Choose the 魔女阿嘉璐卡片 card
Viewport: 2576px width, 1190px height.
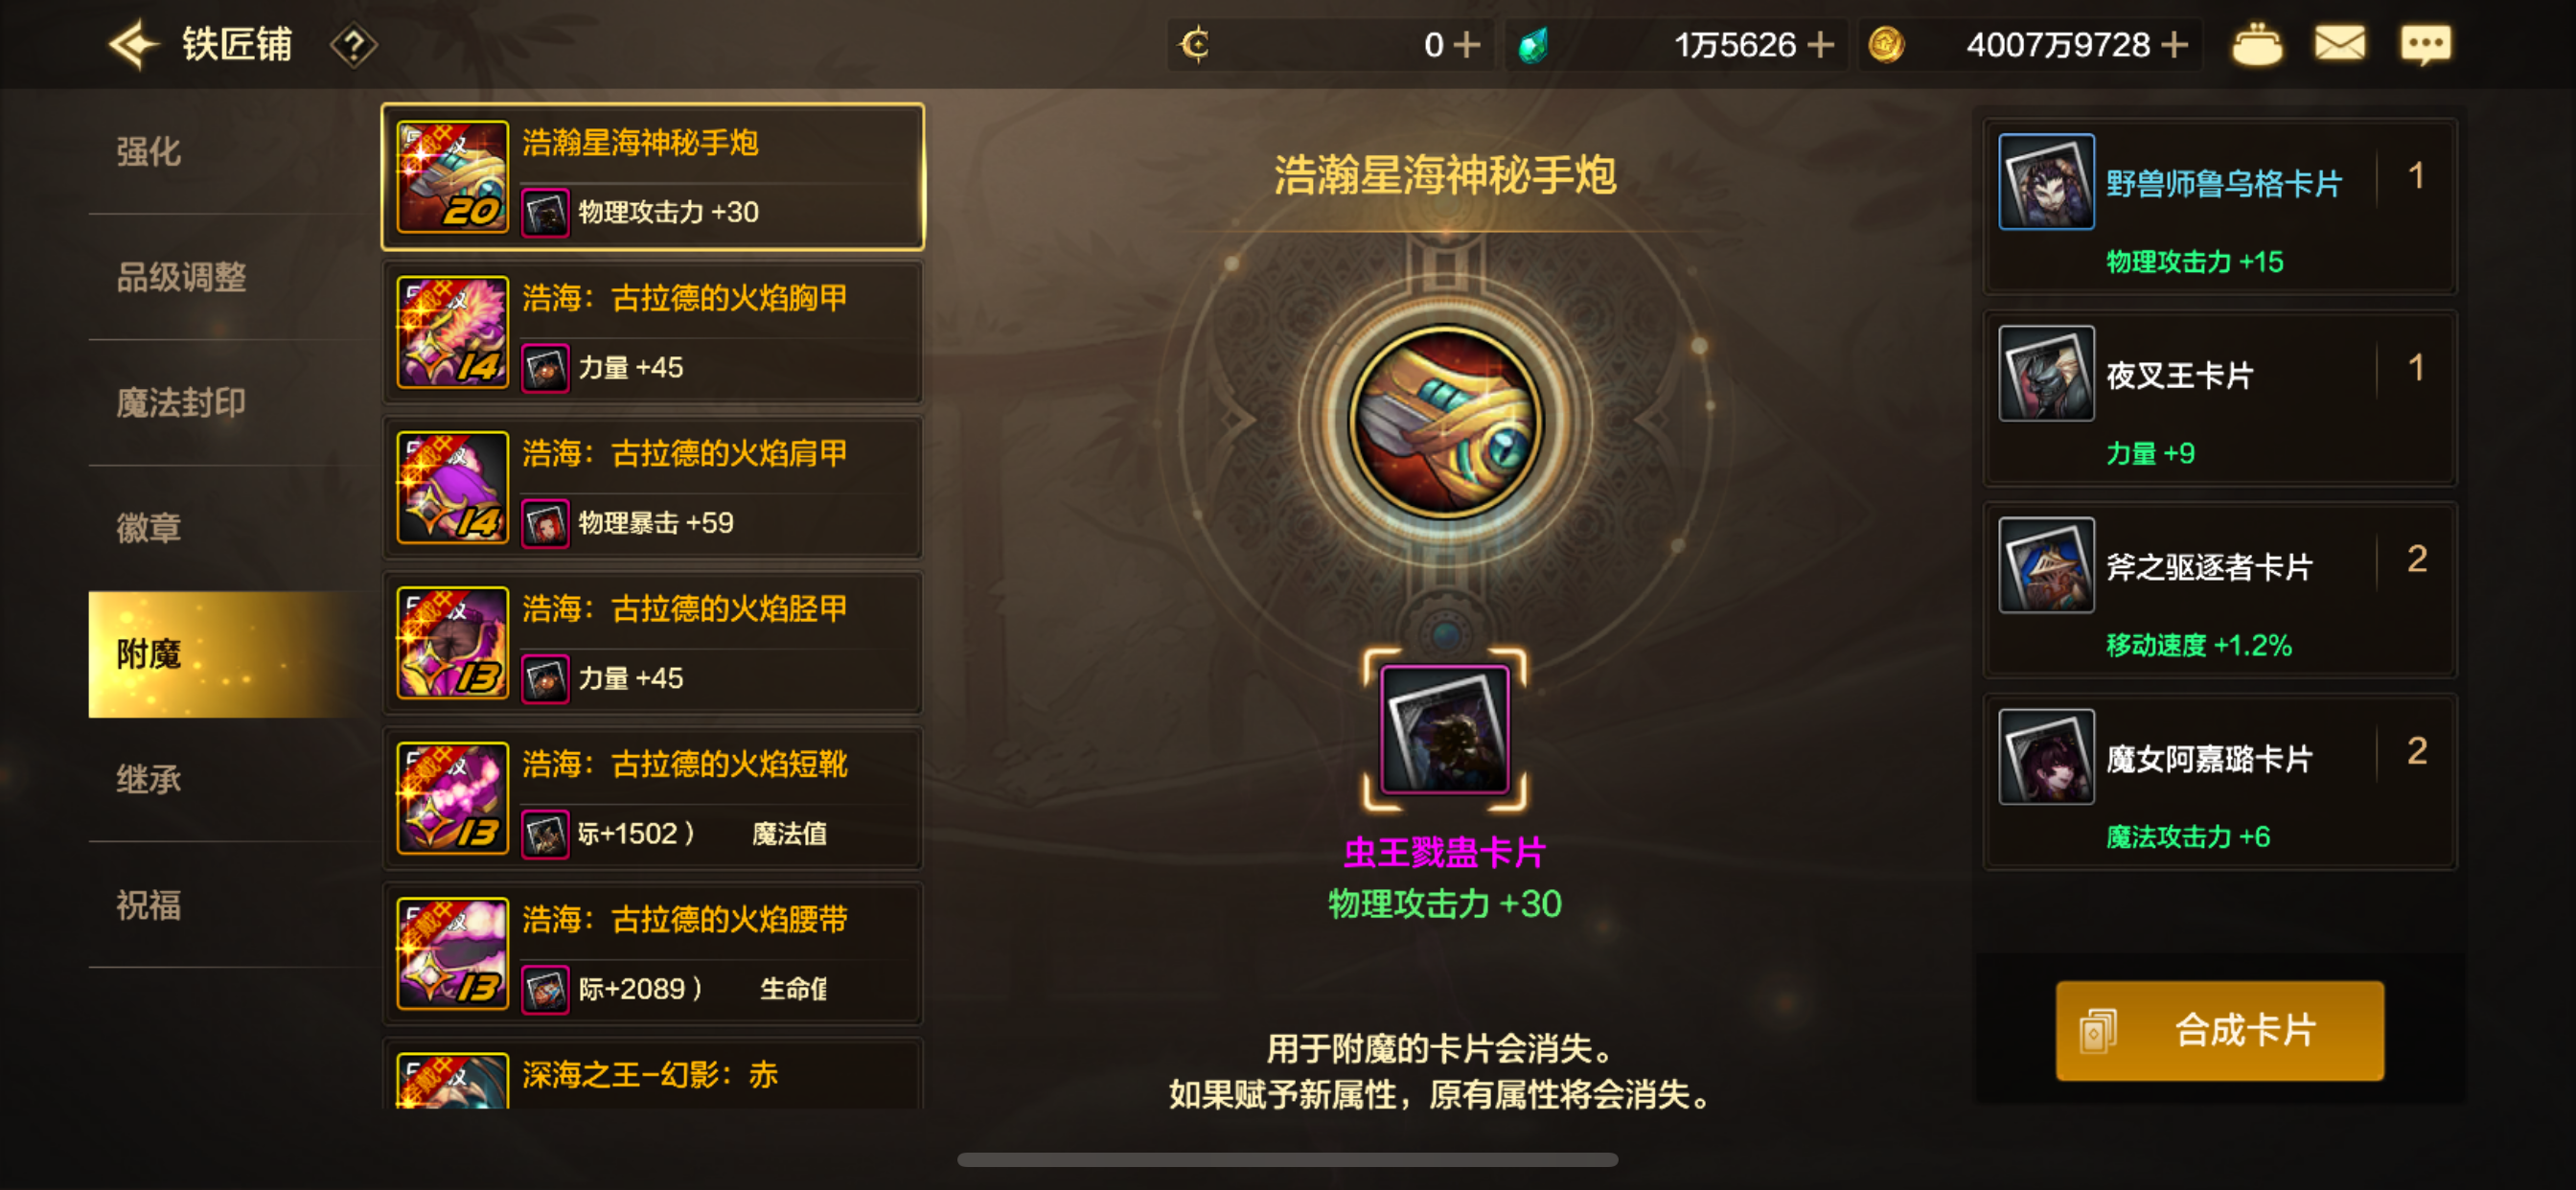coord(2220,782)
